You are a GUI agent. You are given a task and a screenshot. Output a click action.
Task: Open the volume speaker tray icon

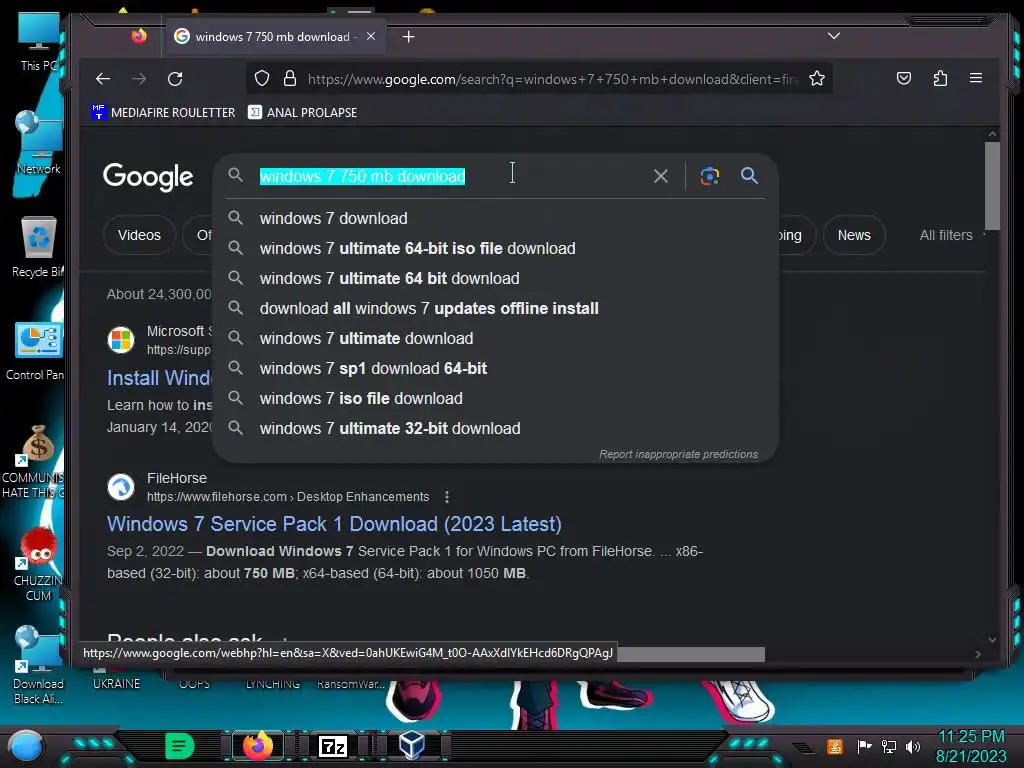click(x=912, y=746)
